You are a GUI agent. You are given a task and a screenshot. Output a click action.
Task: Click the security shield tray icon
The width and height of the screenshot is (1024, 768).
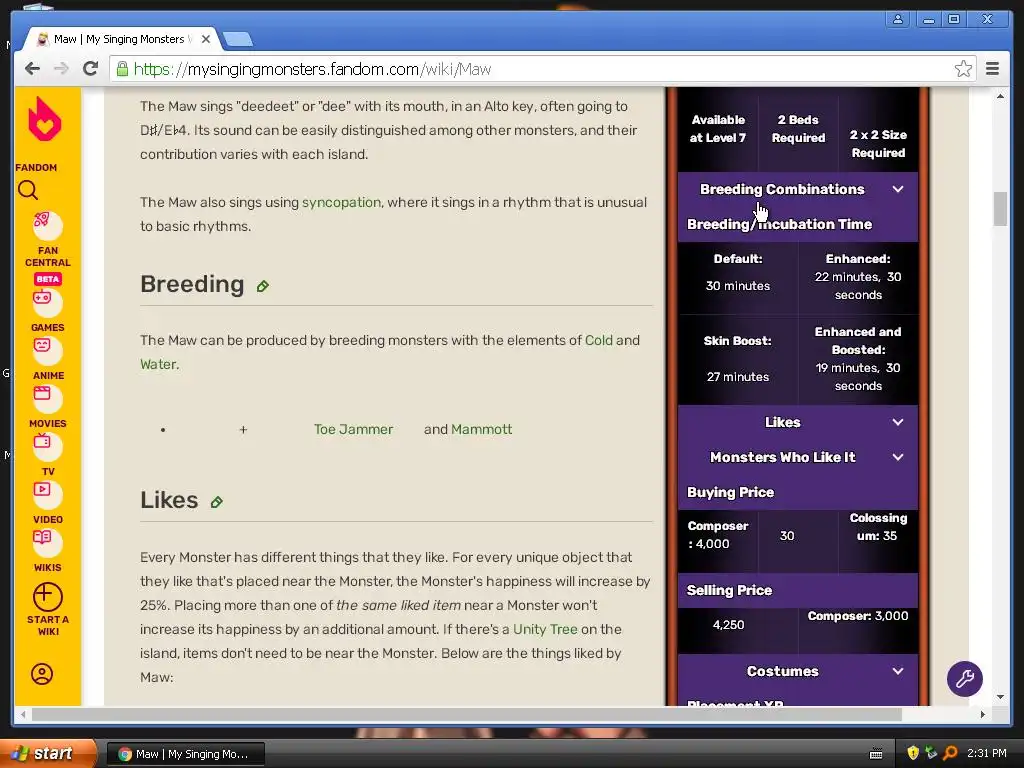coord(913,753)
